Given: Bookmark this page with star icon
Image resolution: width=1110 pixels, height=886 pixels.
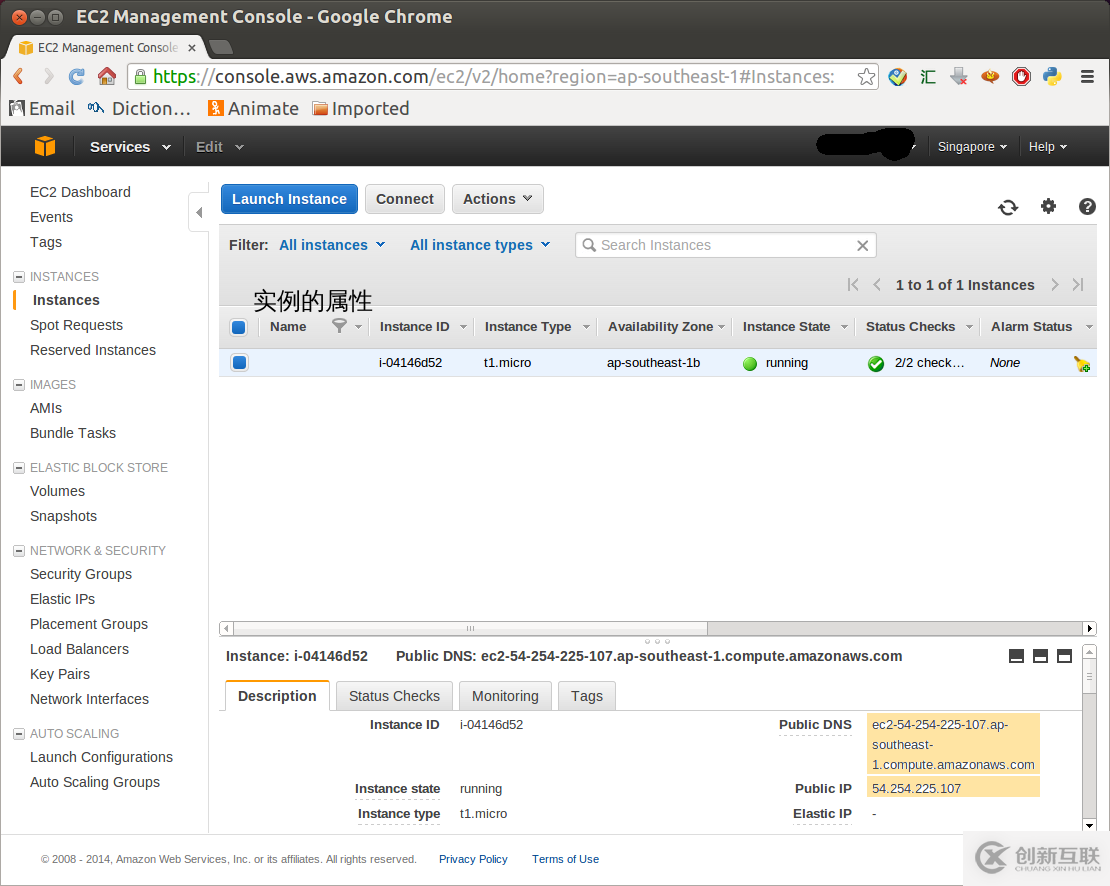Looking at the screenshot, I should pyautogui.click(x=866, y=76).
